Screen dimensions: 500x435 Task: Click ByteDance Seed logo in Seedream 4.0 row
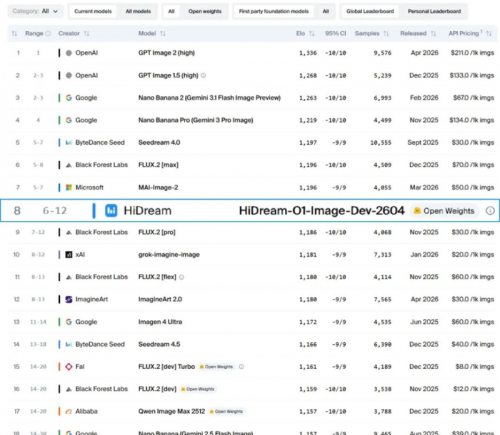click(x=69, y=143)
